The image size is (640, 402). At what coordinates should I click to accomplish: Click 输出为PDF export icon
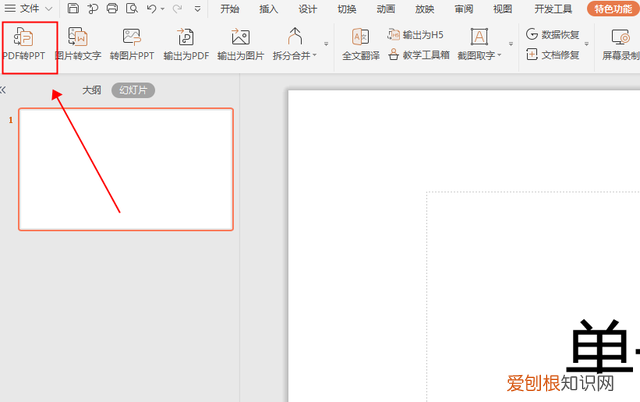point(186,43)
